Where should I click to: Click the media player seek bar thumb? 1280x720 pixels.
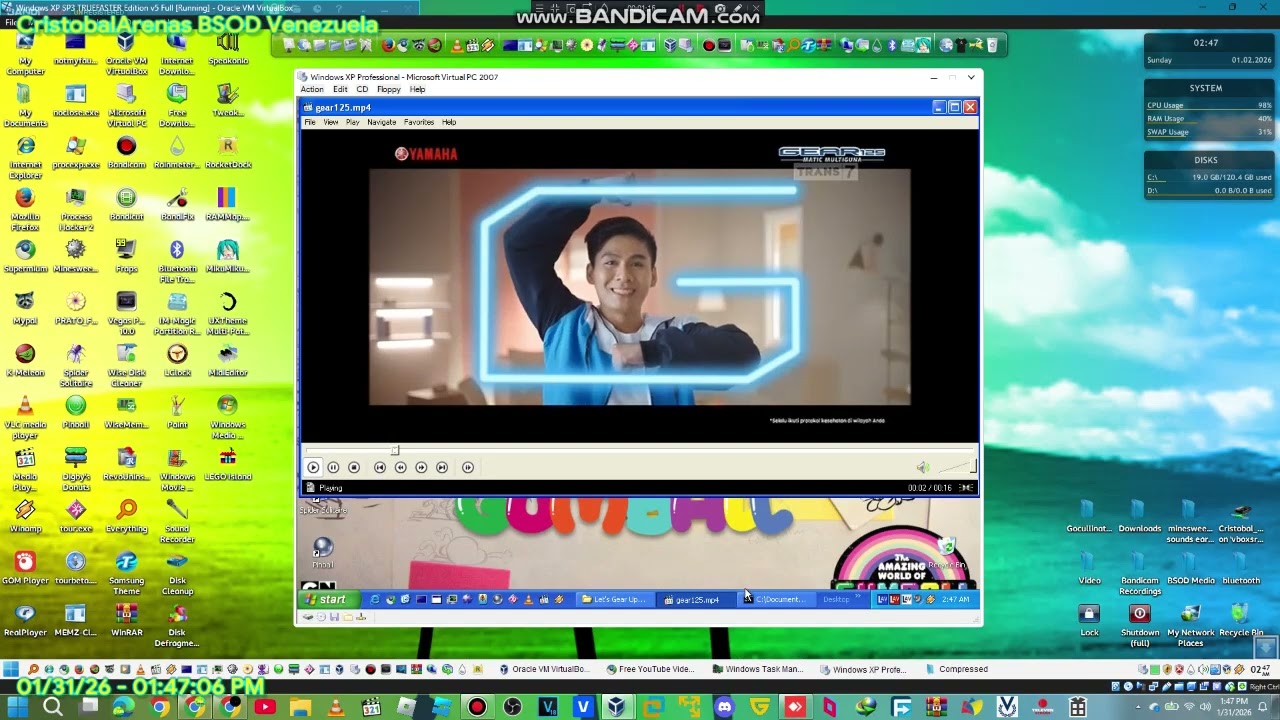click(x=395, y=451)
